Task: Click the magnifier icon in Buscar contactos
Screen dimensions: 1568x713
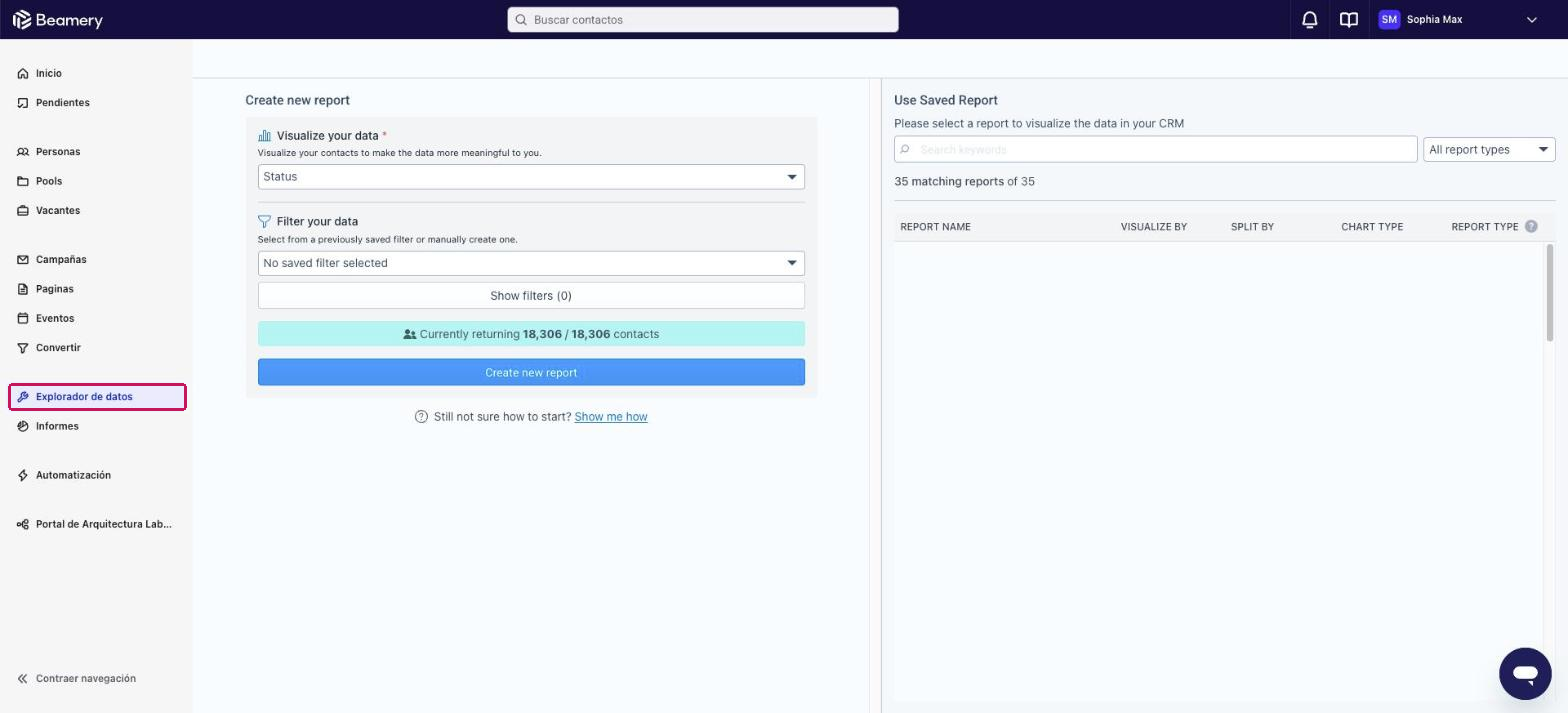Action: [x=521, y=20]
